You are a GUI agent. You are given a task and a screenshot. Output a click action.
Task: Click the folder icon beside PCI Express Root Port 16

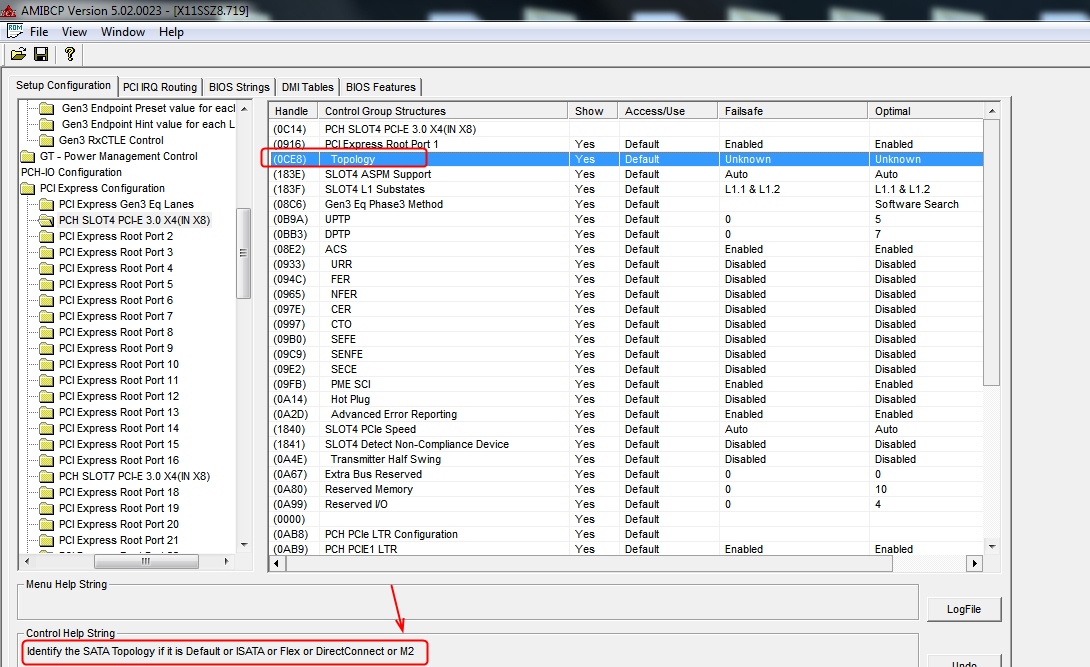47,460
